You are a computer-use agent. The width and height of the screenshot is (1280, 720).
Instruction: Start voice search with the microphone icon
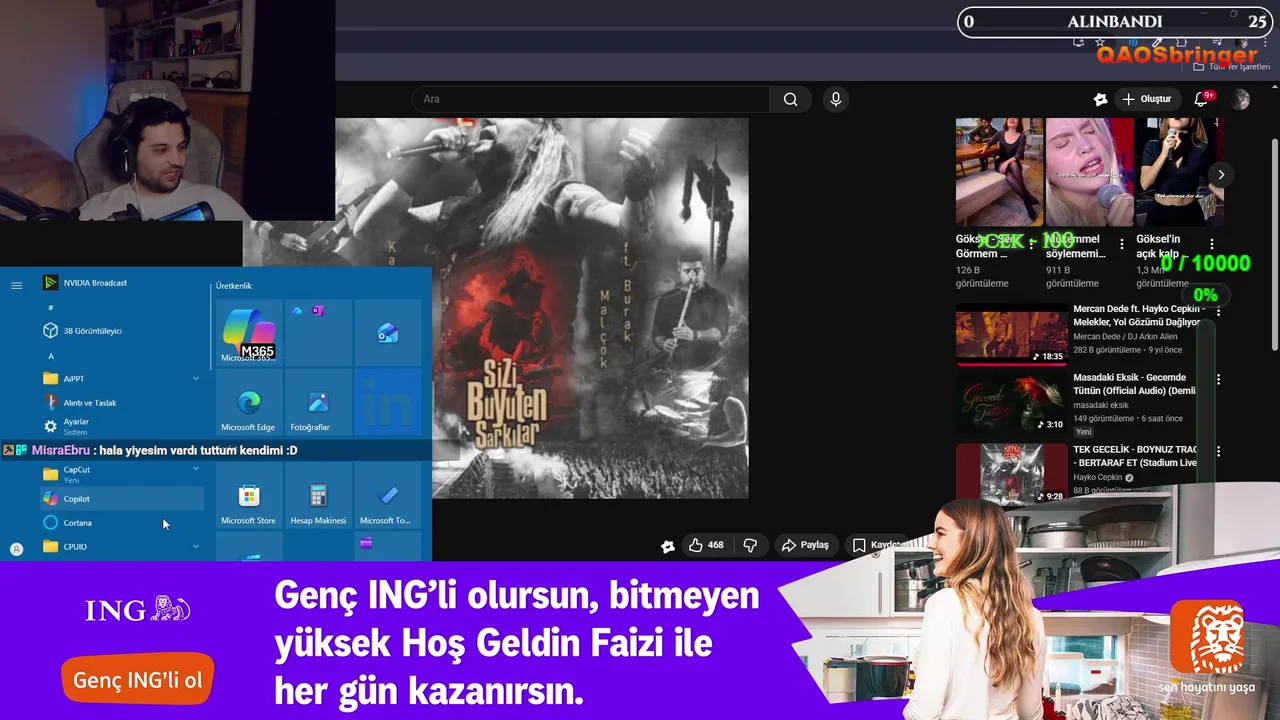tap(836, 99)
